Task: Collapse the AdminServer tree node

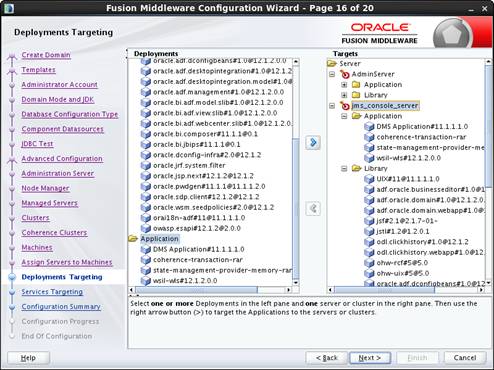Action: [332, 74]
